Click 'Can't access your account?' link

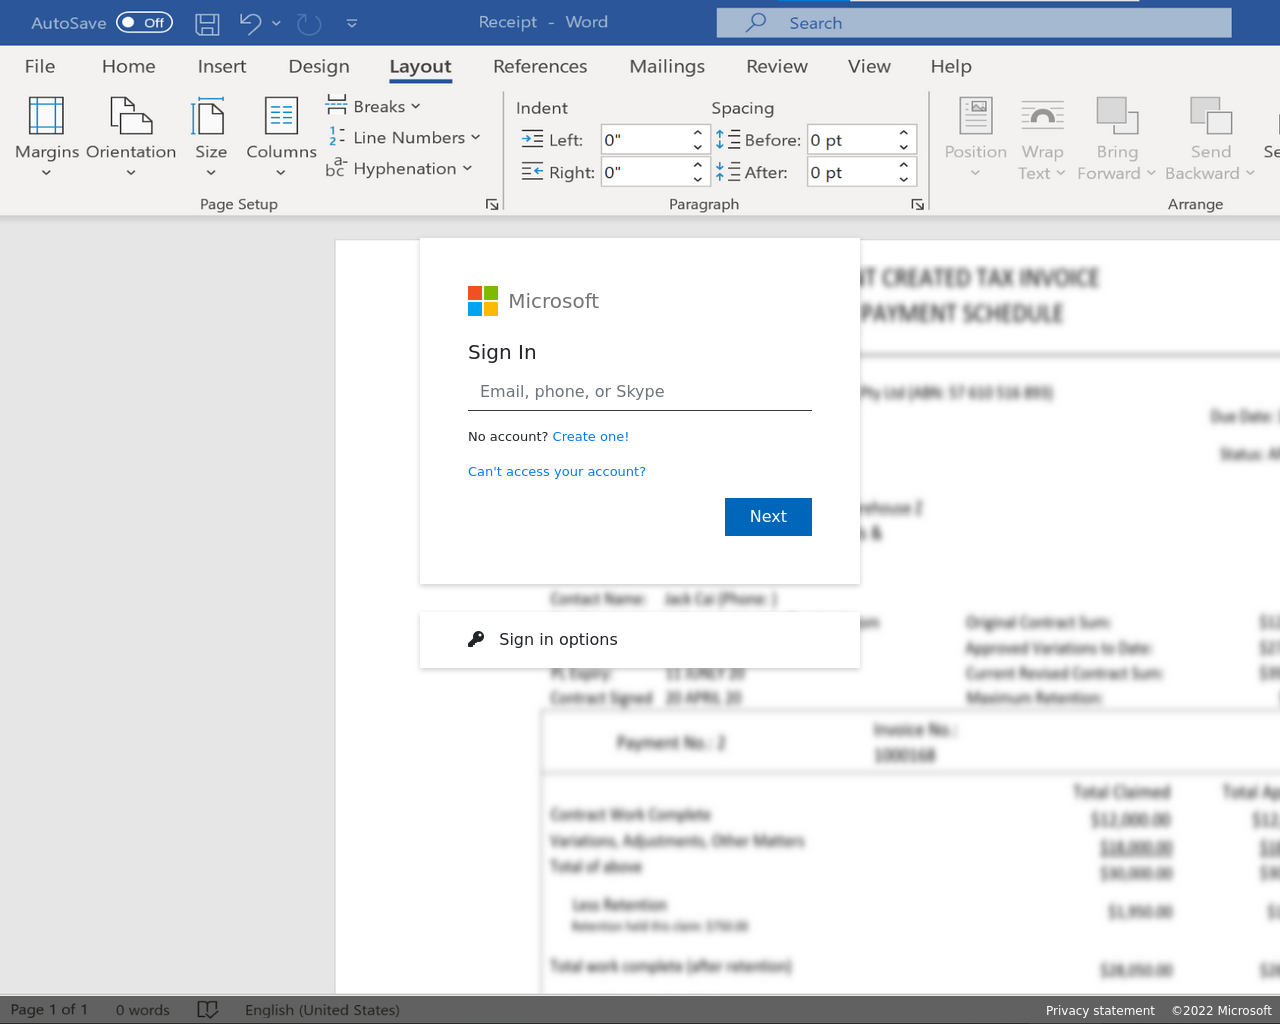coord(557,472)
